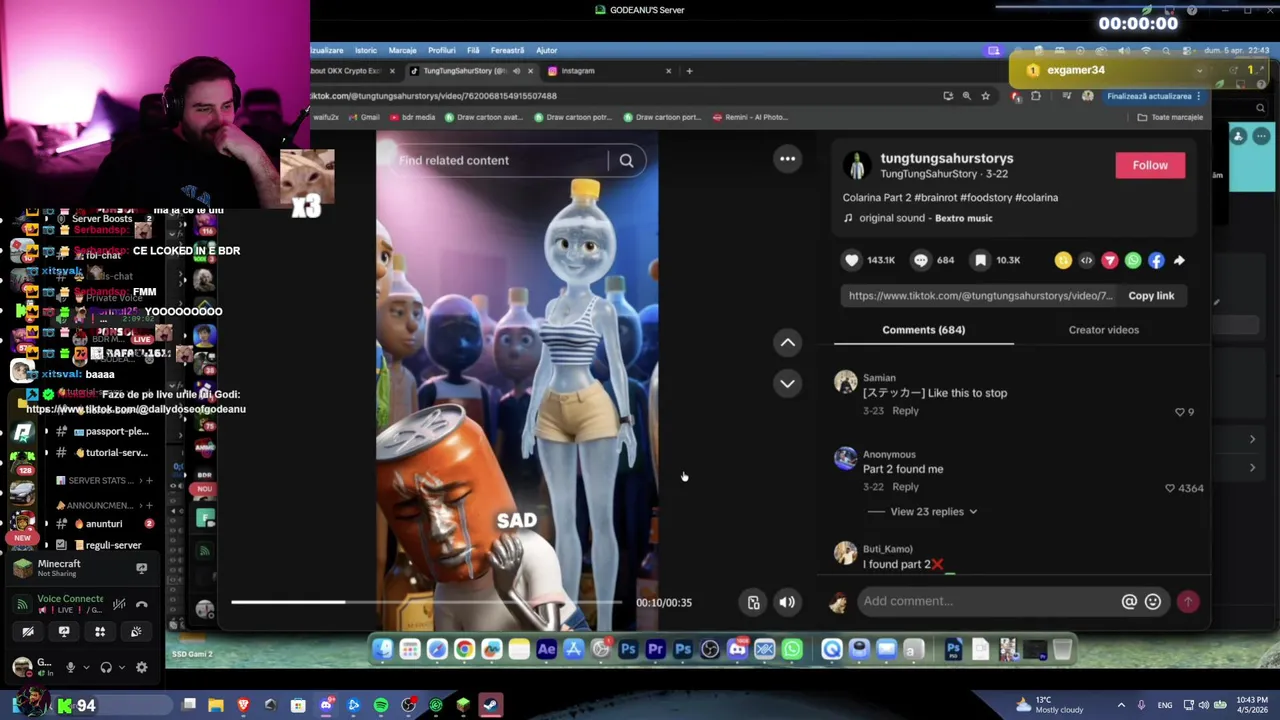Follow tungtungsahurstorys
Image resolution: width=1280 pixels, height=720 pixels.
(x=1150, y=165)
